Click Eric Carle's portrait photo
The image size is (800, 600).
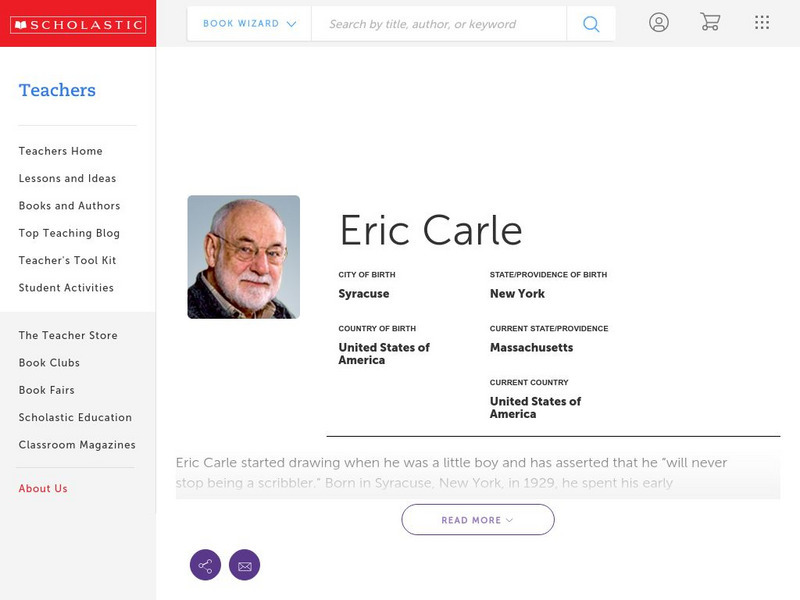[243, 257]
